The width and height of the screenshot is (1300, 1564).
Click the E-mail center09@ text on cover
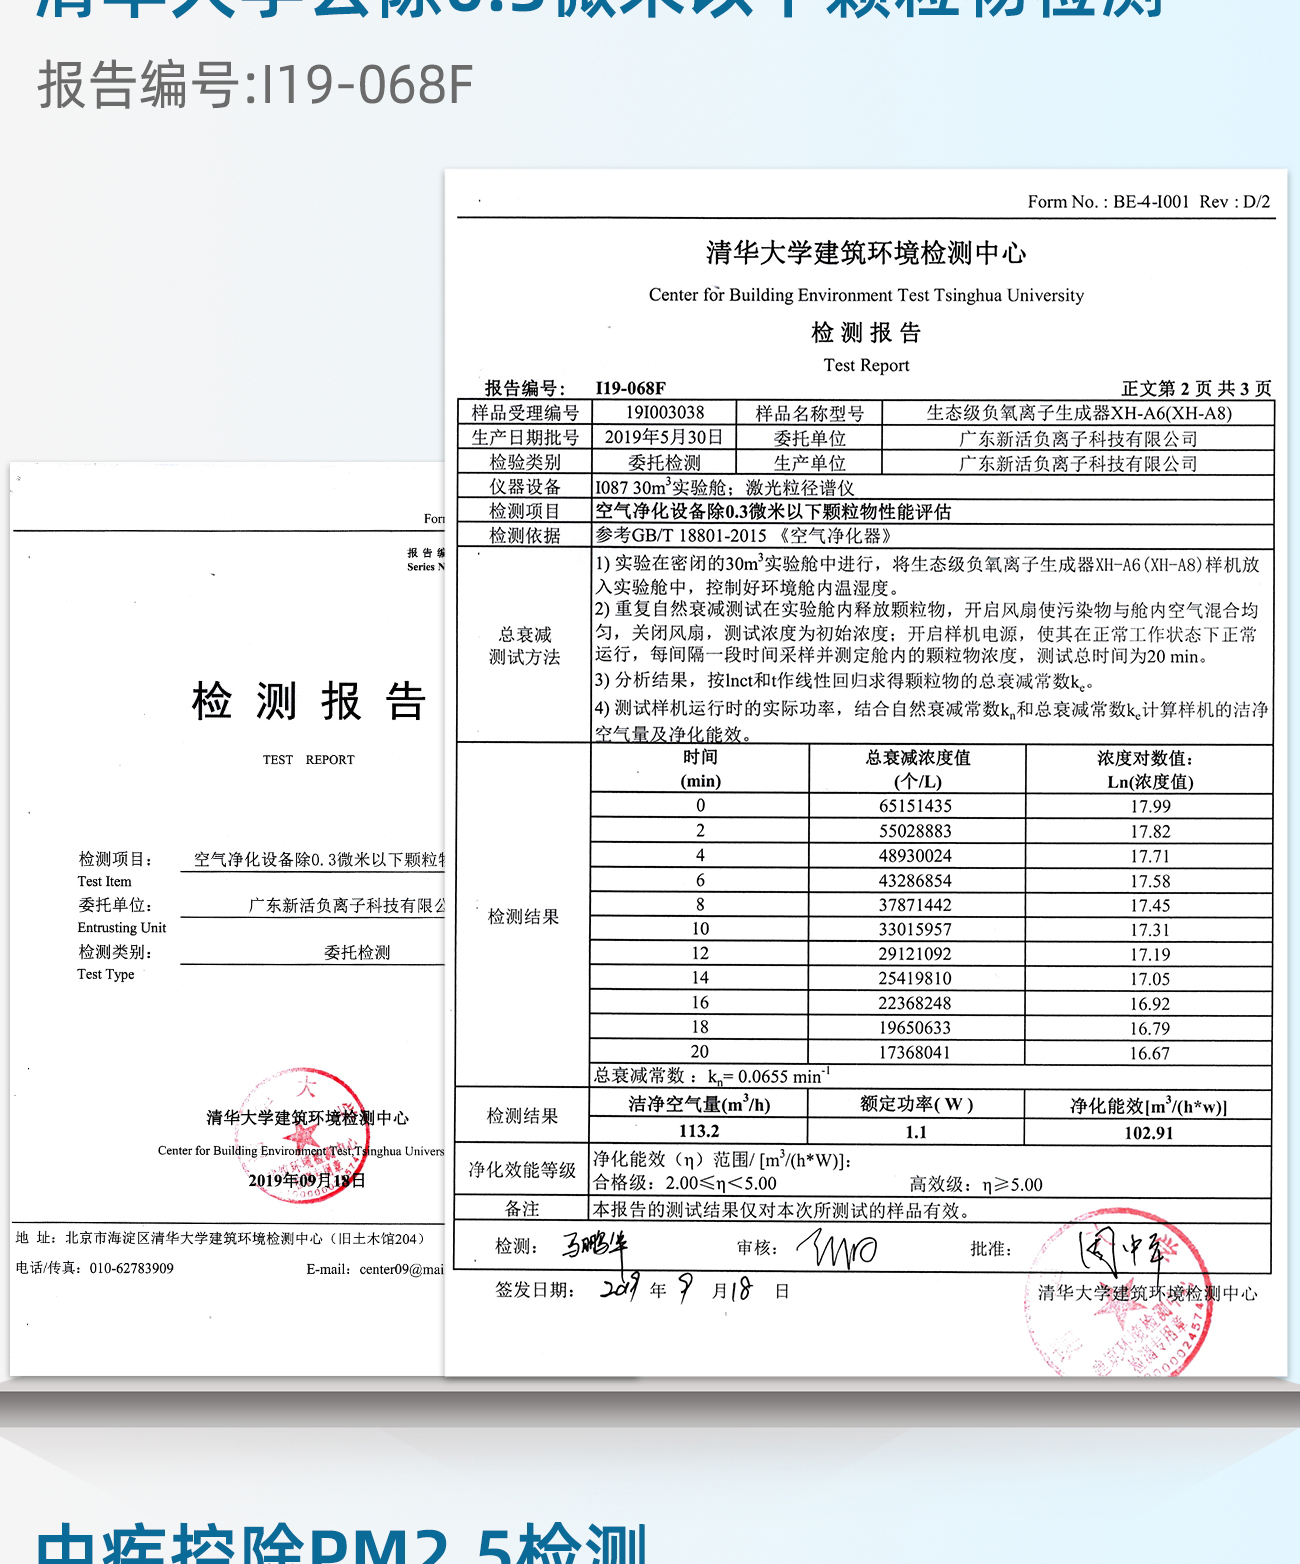click(375, 1269)
